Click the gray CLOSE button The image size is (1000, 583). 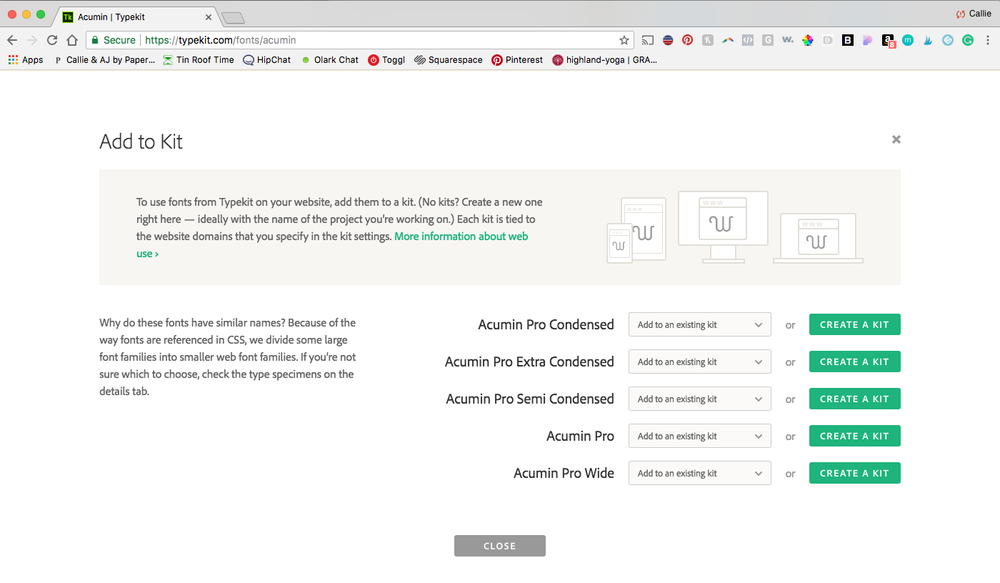[x=500, y=546]
